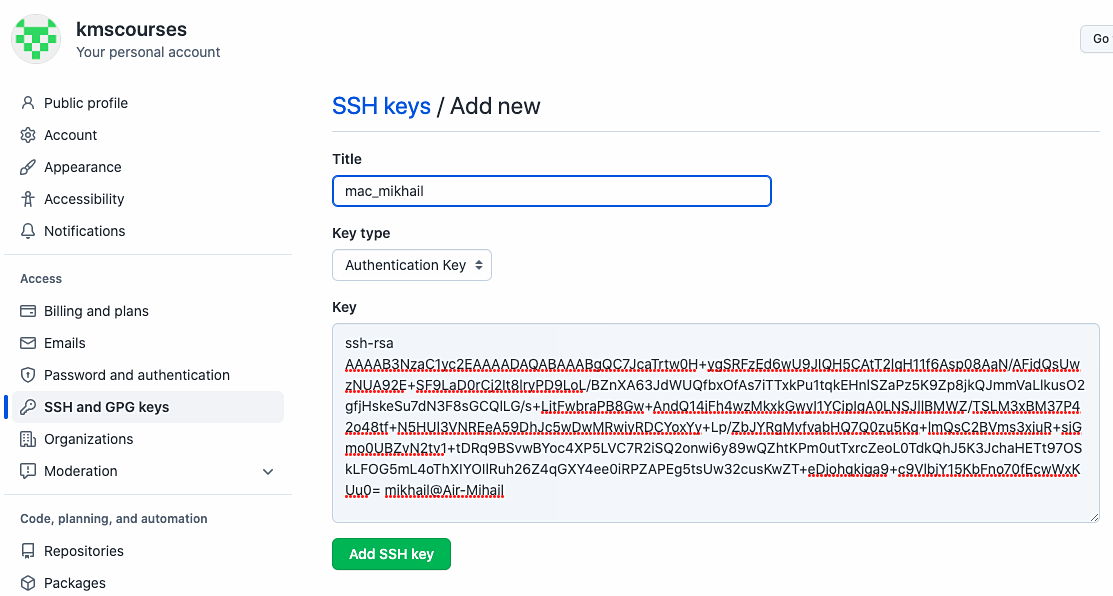Viewport: 1113px width, 596px height.
Task: Expand the Moderation section chevron
Action: coord(268,472)
